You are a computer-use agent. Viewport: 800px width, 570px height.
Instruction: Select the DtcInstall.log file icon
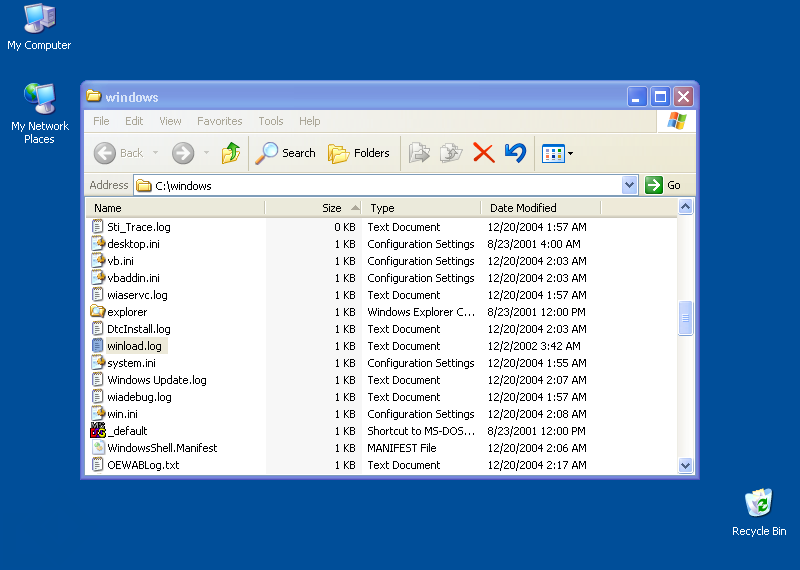point(97,329)
